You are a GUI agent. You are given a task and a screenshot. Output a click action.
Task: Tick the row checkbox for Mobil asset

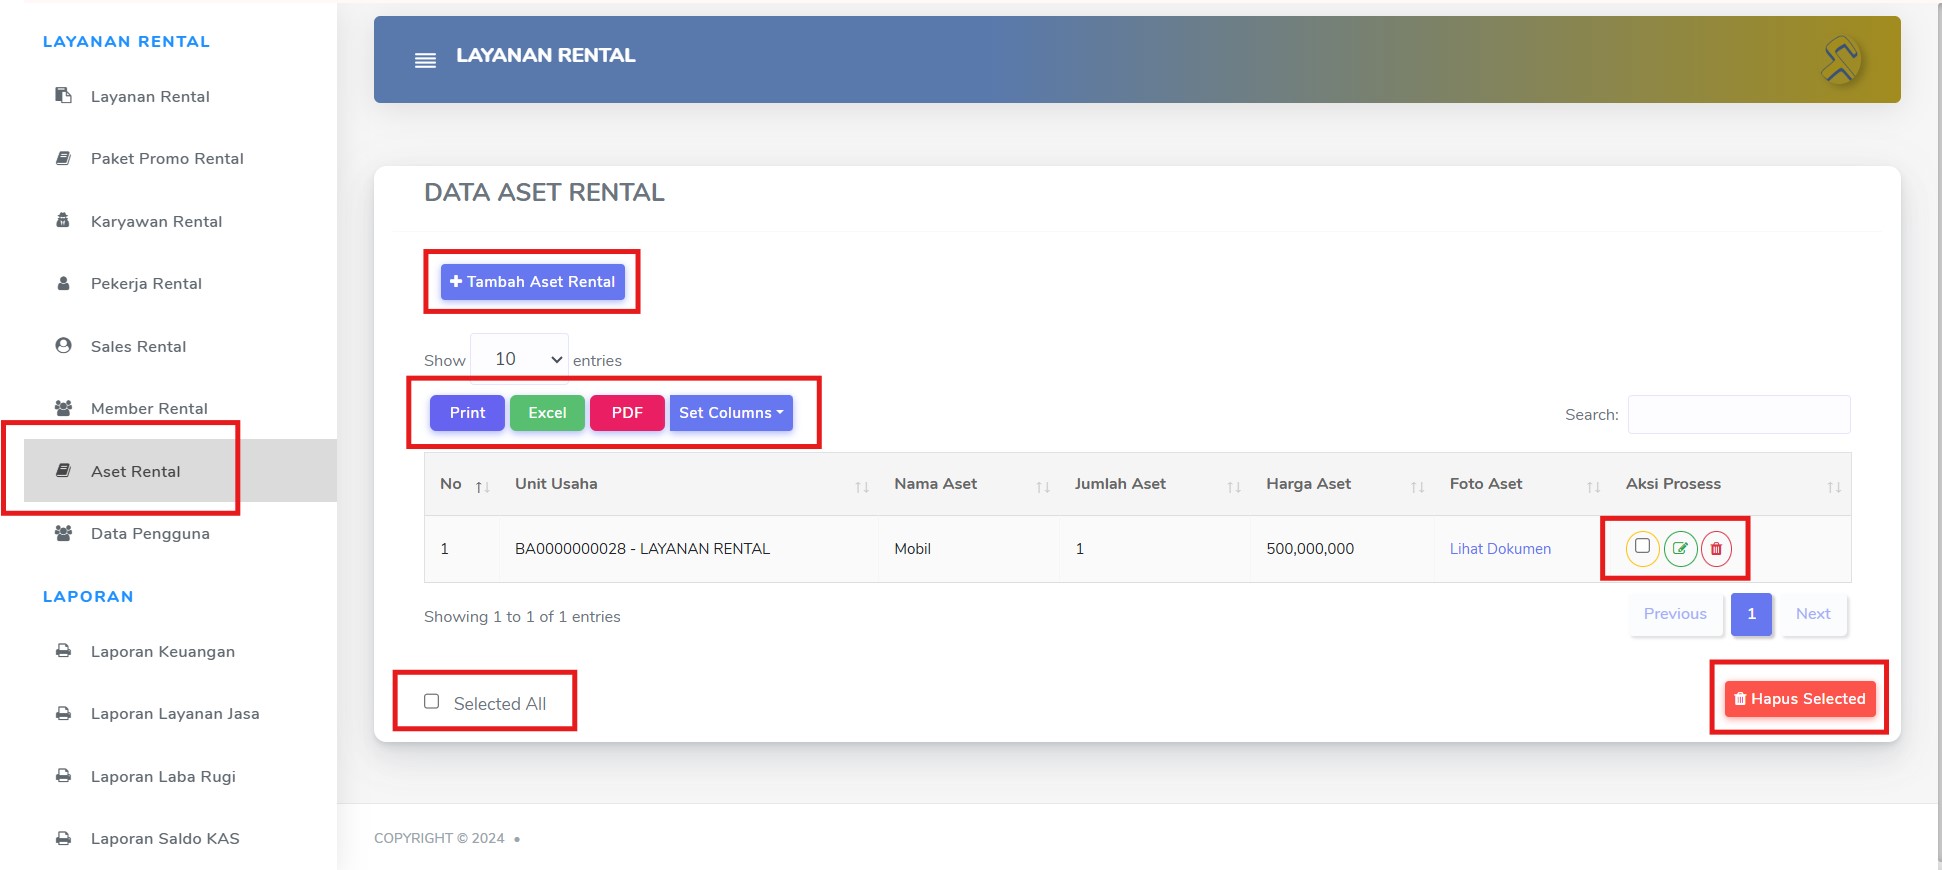tap(1642, 546)
